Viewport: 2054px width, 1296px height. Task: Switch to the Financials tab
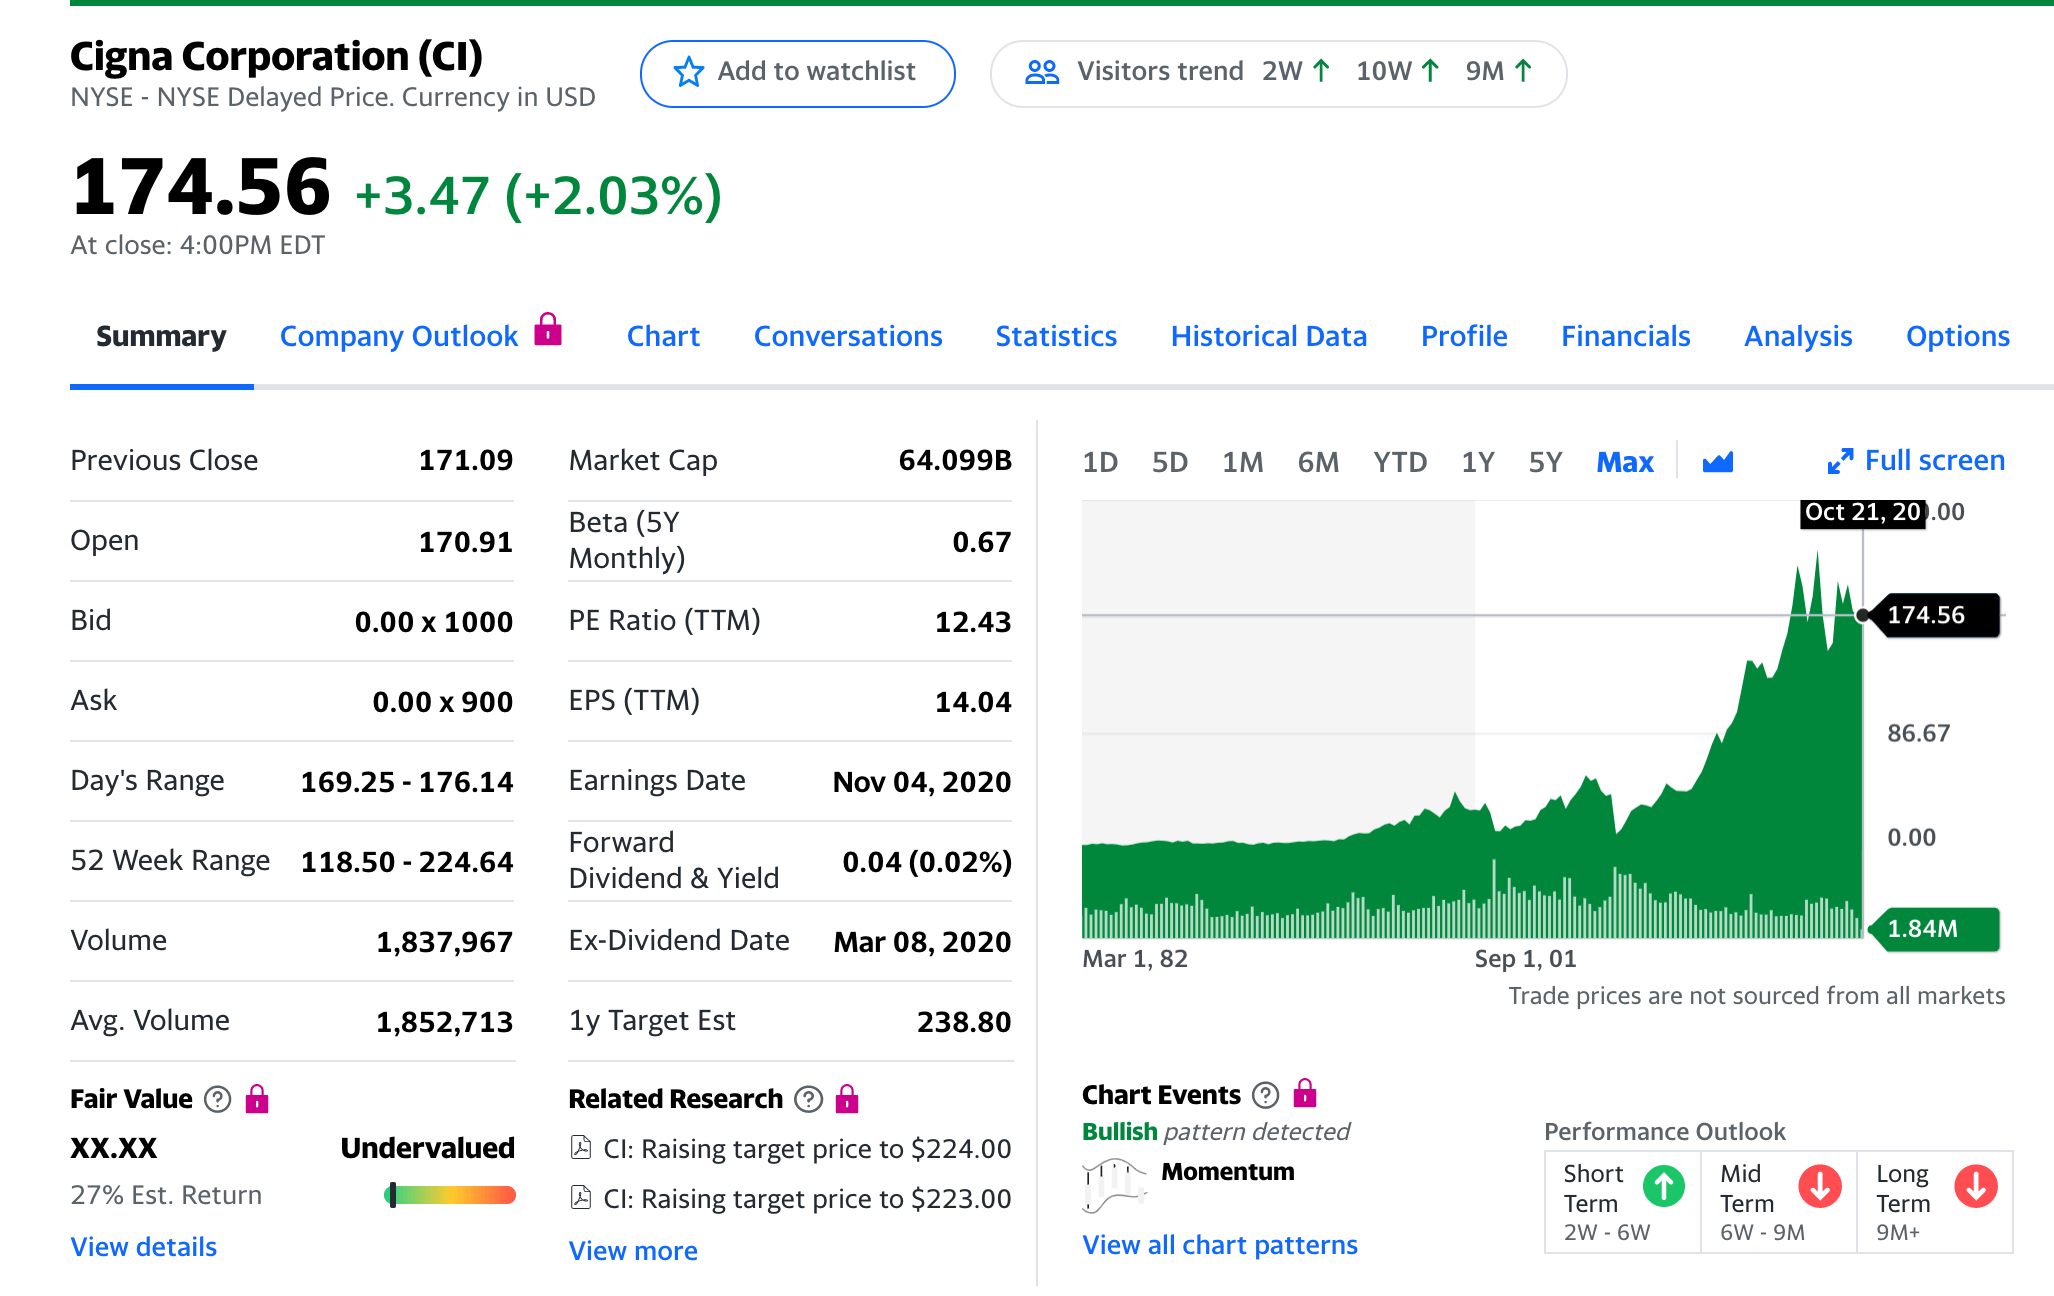pyautogui.click(x=1625, y=336)
